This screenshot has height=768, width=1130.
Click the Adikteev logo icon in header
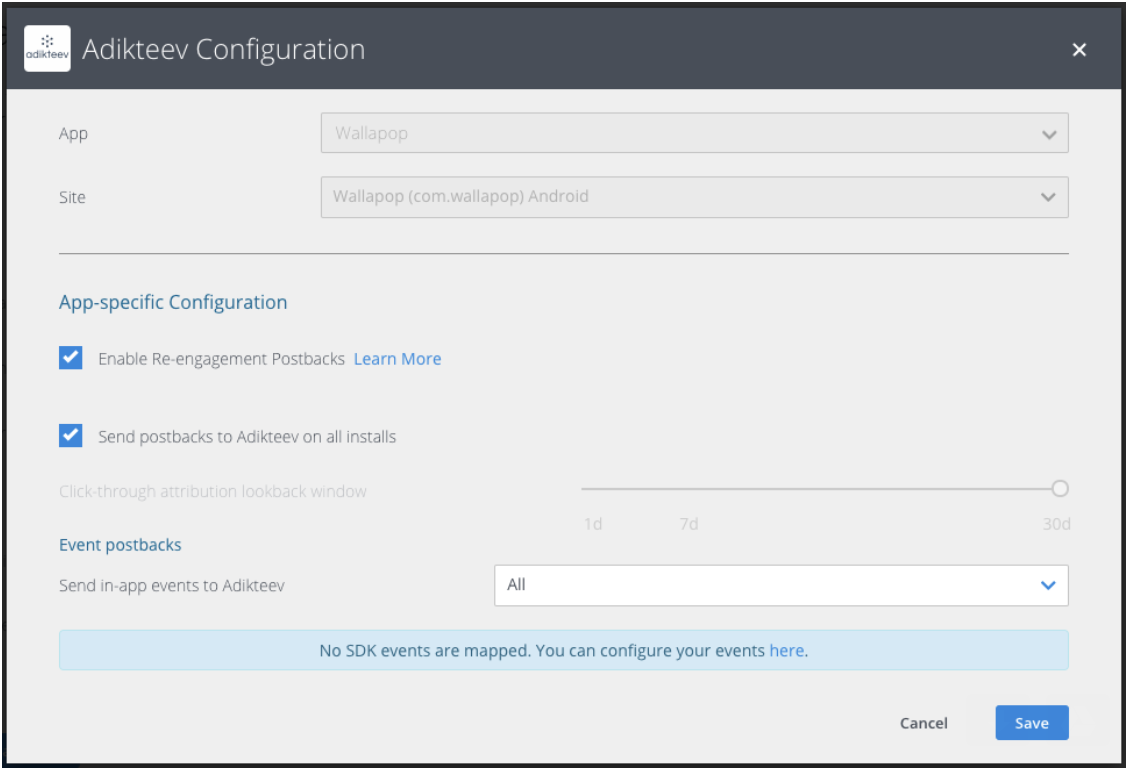47,49
